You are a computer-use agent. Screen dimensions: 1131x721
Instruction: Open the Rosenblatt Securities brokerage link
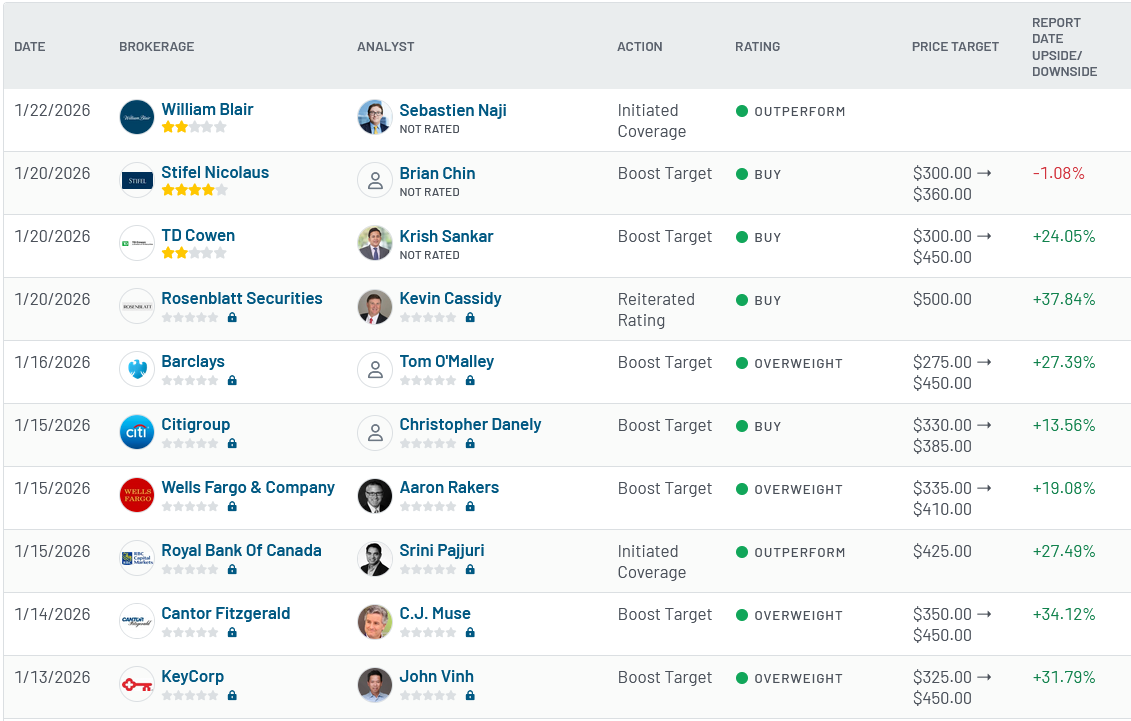click(x=242, y=298)
